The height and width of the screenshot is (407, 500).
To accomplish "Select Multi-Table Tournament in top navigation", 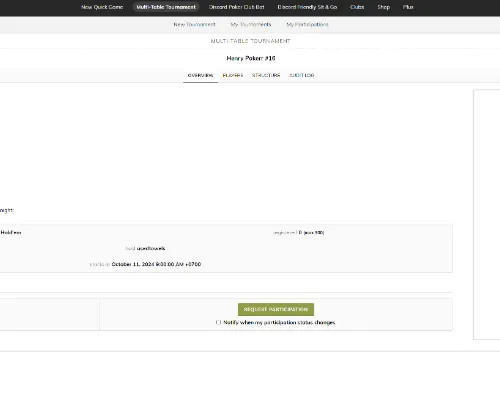I will click(x=166, y=7).
